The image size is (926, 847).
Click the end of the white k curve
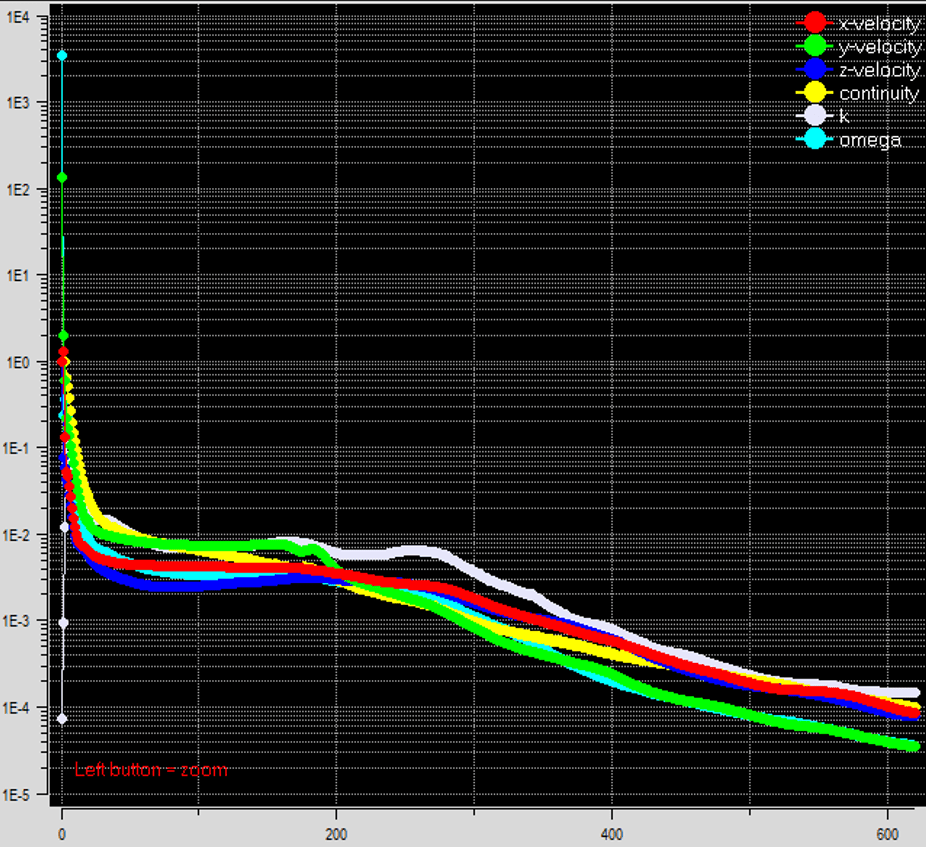(914, 692)
